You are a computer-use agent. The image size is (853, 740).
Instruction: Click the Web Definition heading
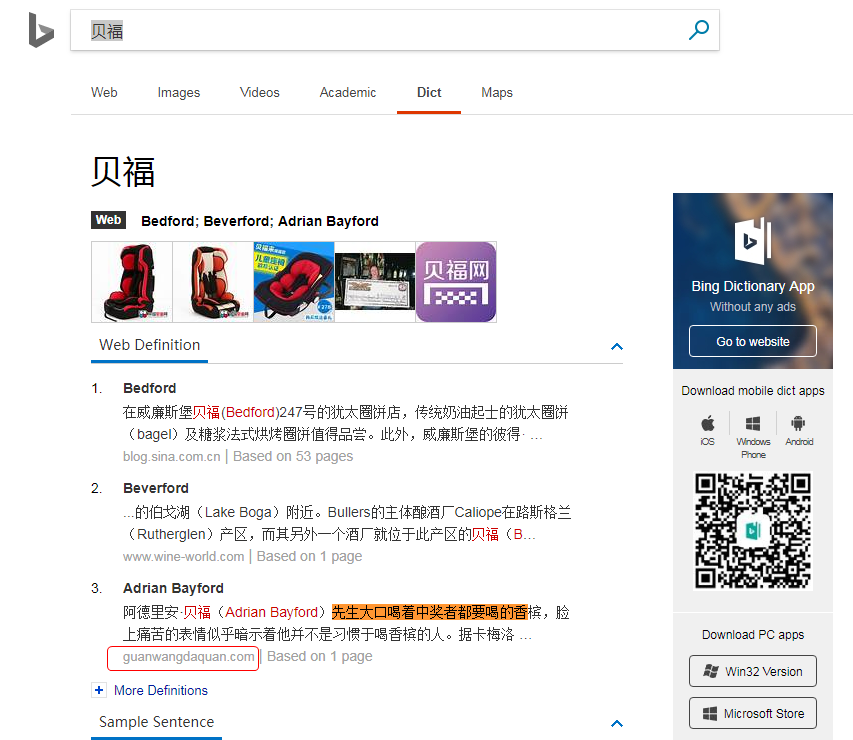150,345
